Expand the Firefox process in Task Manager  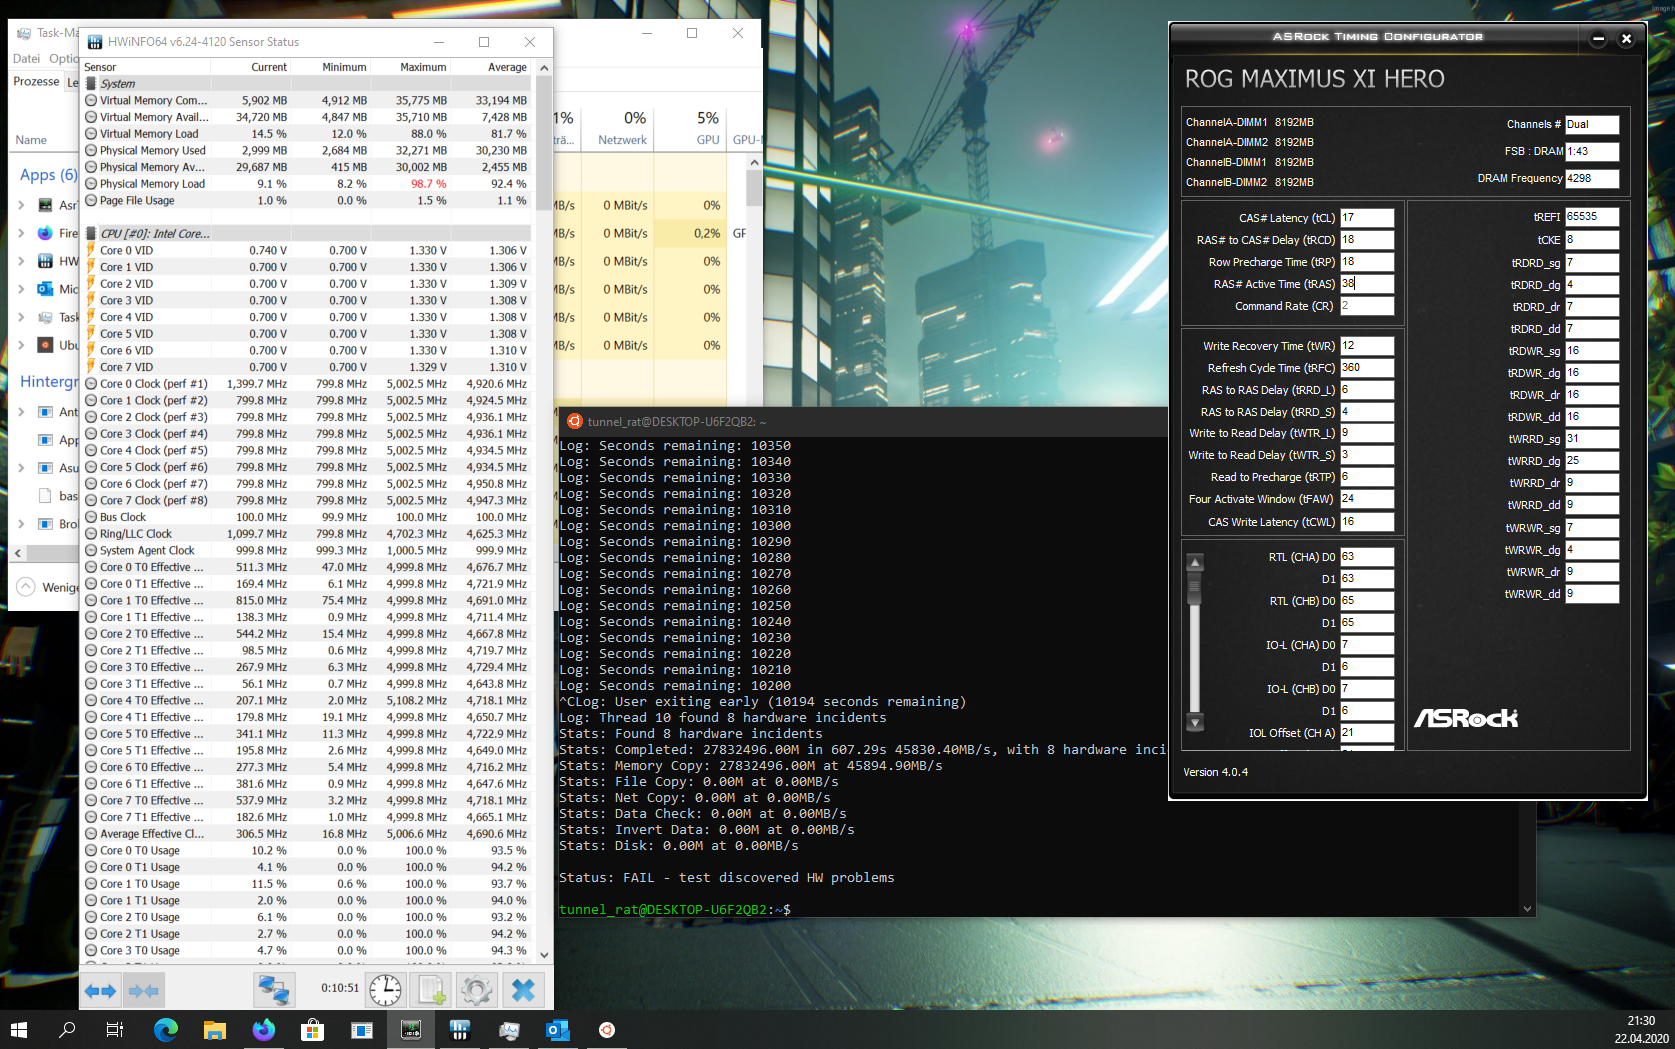tap(21, 233)
